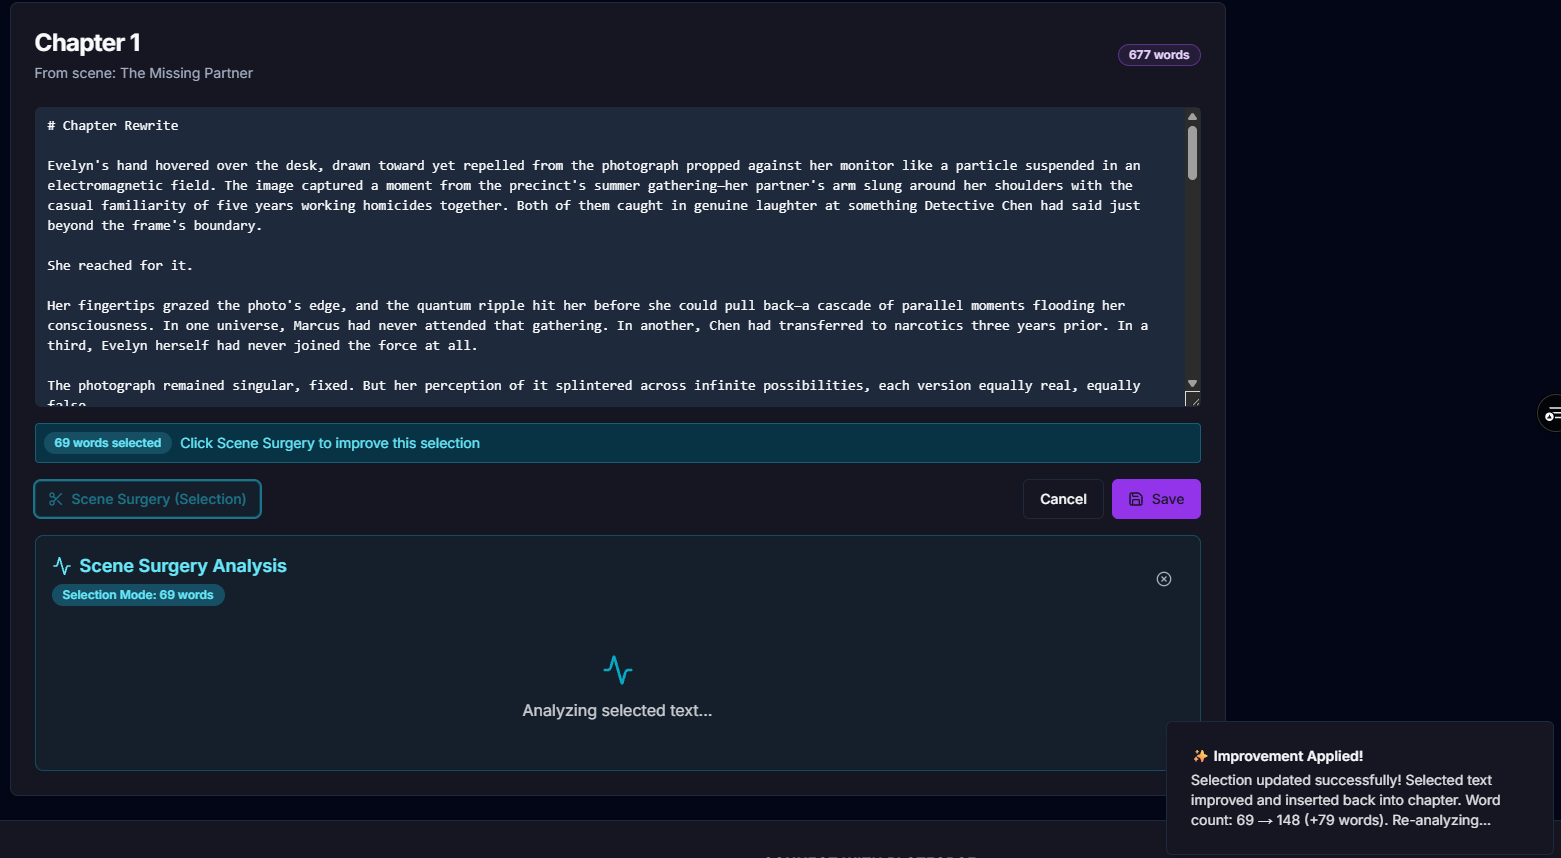Click the pulsing waveform above Analyzing selected text

(617, 670)
